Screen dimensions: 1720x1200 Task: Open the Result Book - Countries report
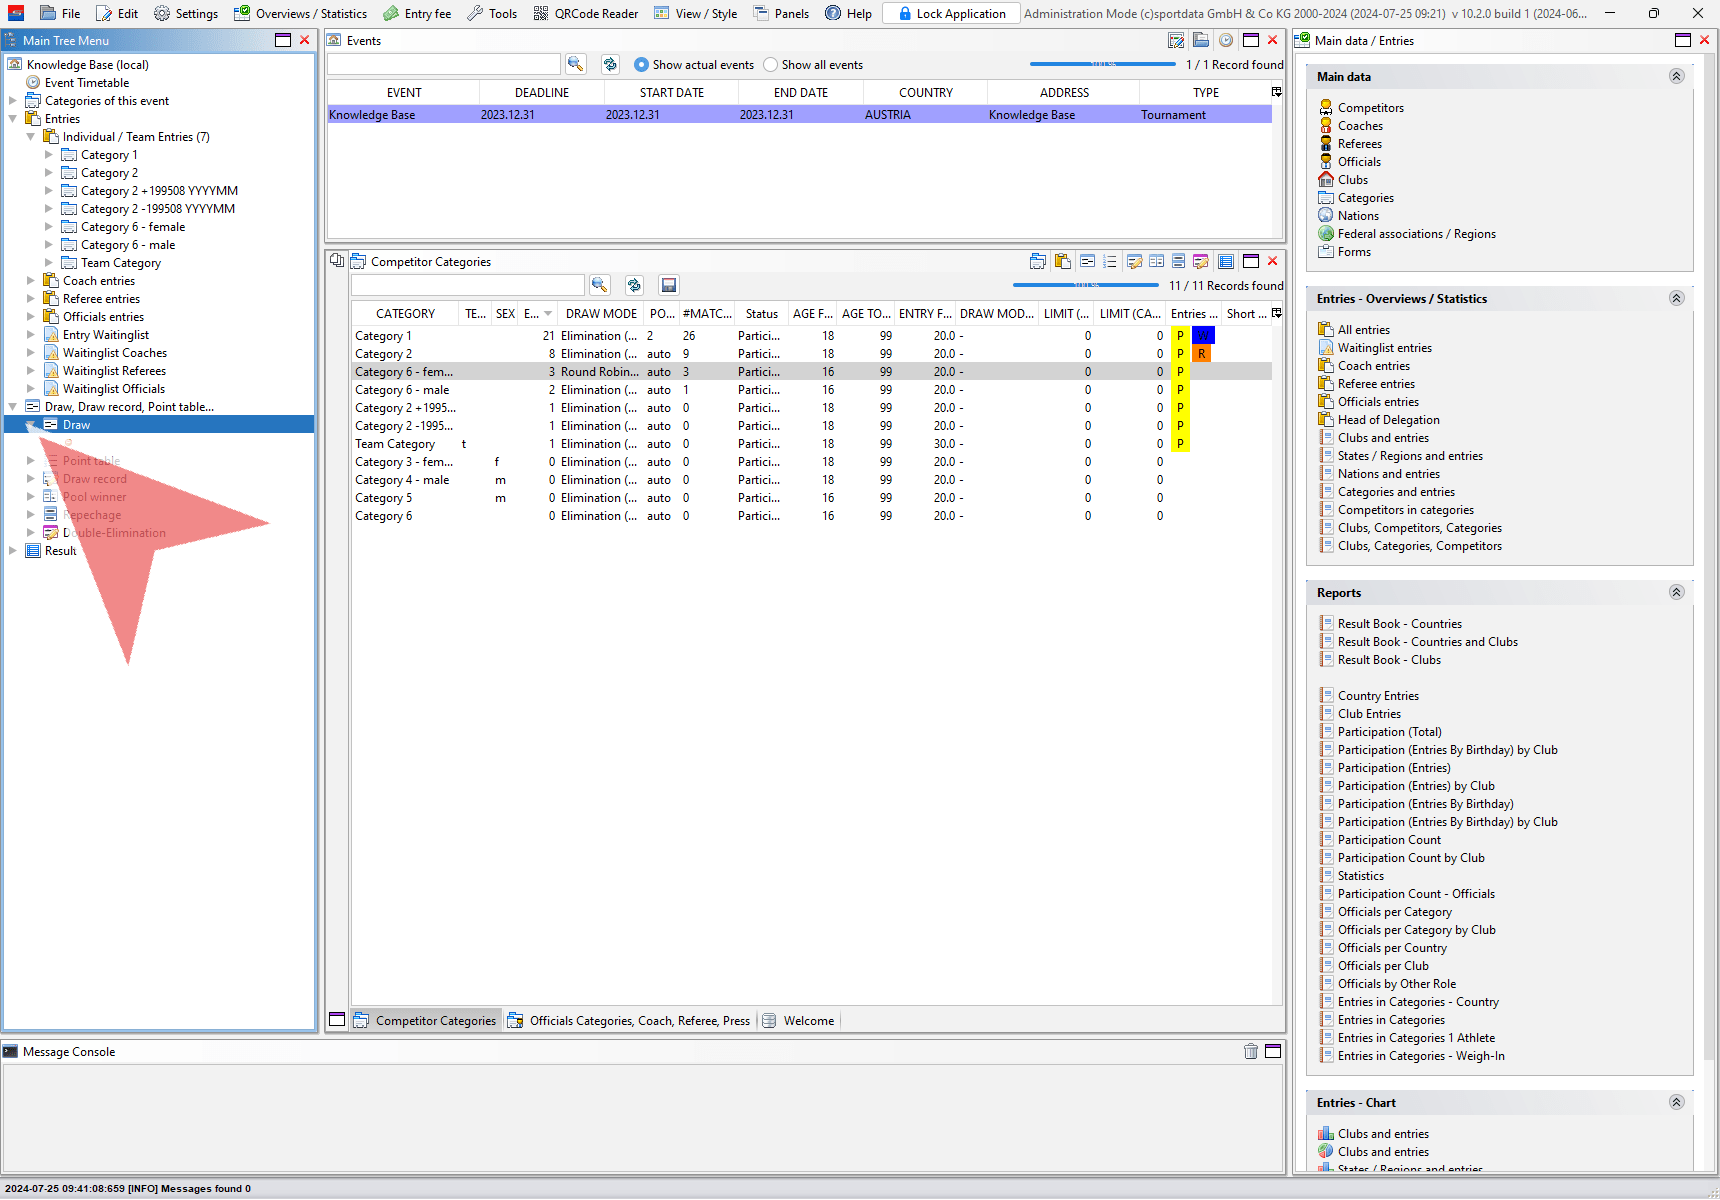[1399, 624]
